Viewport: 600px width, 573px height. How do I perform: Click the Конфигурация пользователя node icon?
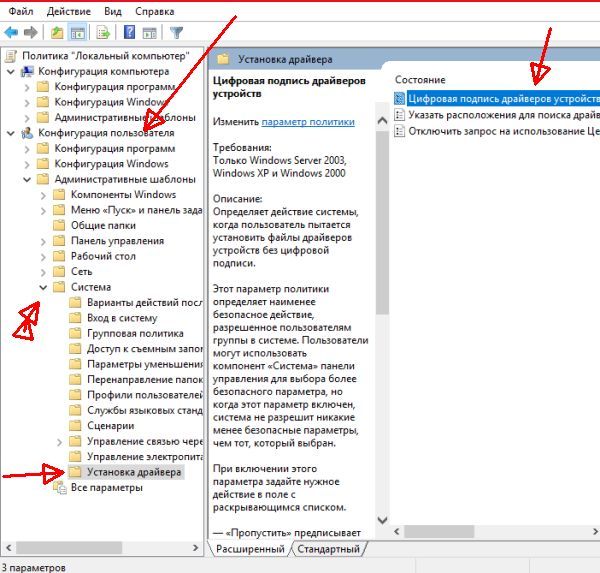(x=27, y=133)
